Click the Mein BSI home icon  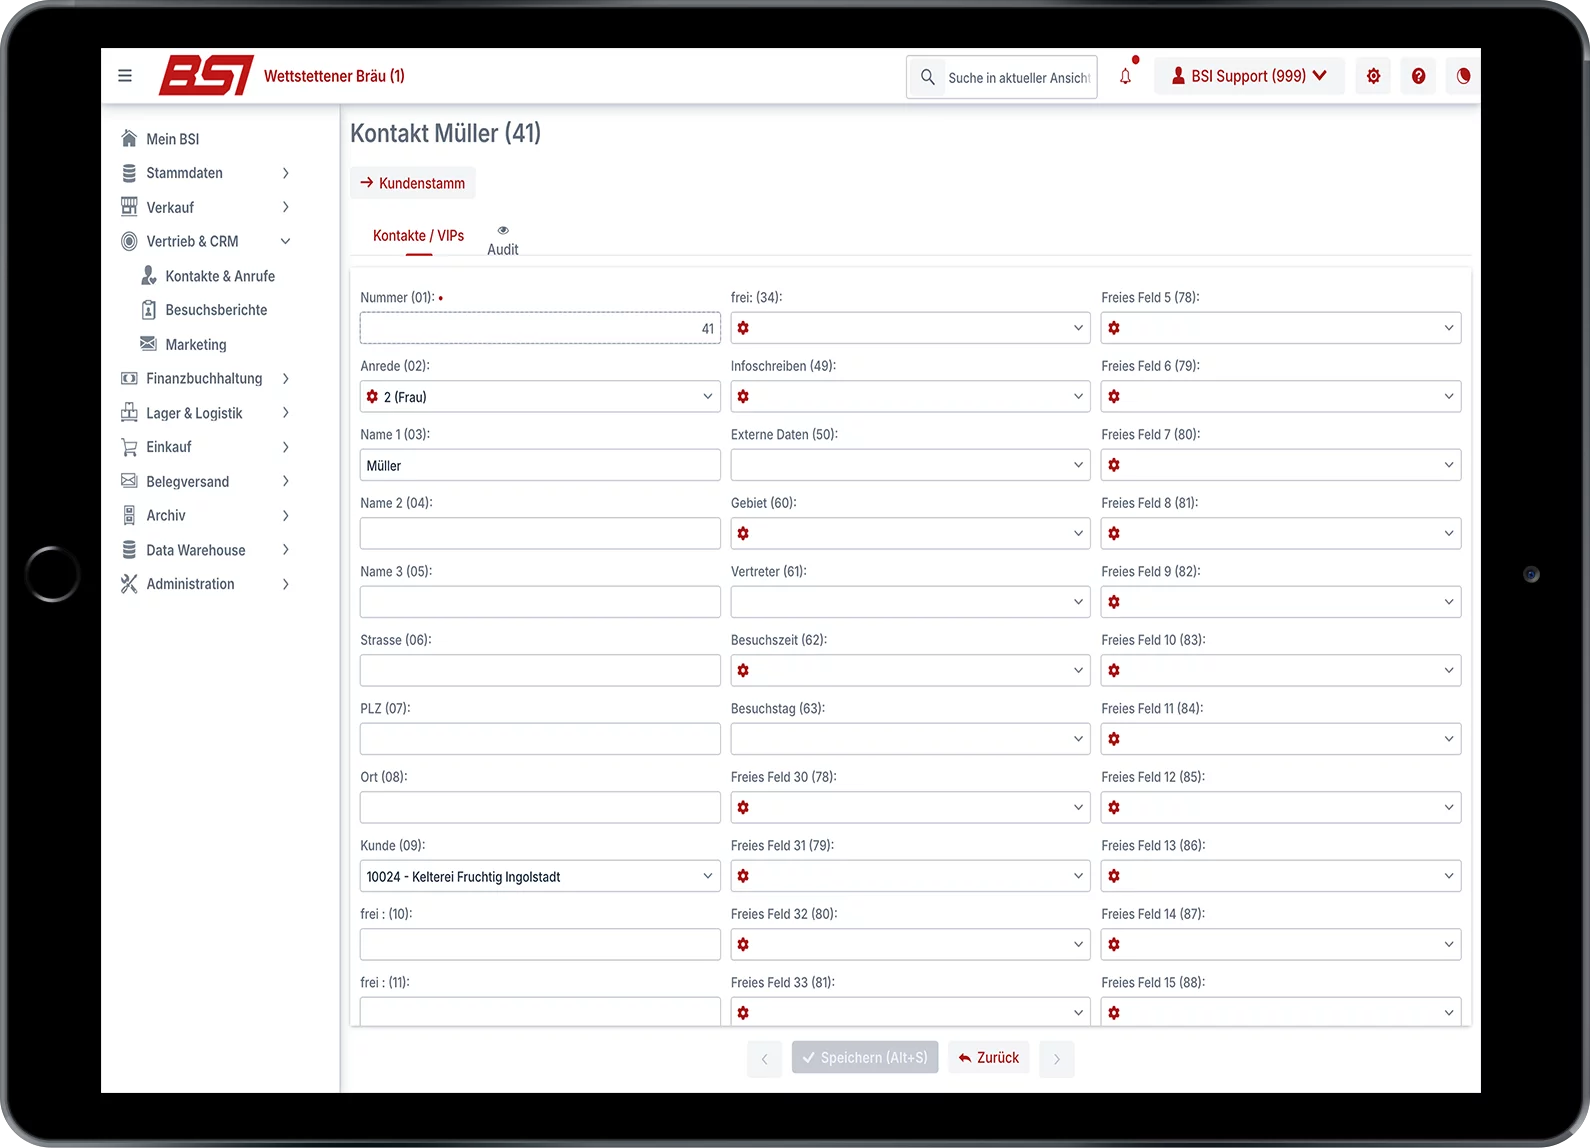tap(129, 138)
